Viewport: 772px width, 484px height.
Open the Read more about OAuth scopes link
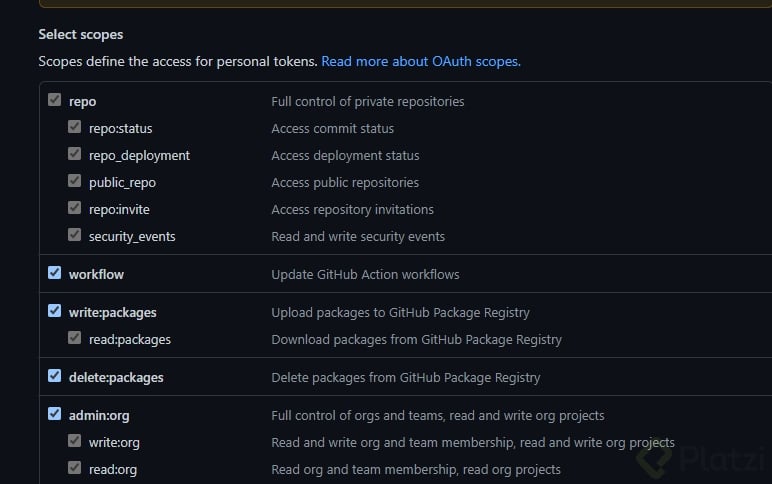coord(420,61)
